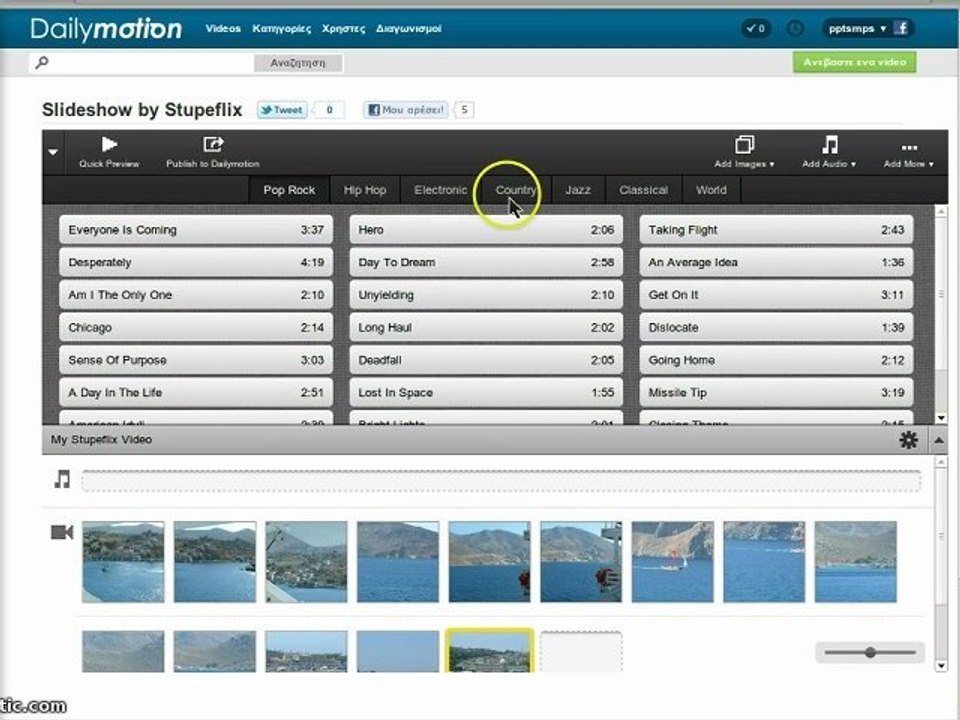Open the Add Audio dropdown
This screenshot has width=960, height=720.
click(x=829, y=152)
